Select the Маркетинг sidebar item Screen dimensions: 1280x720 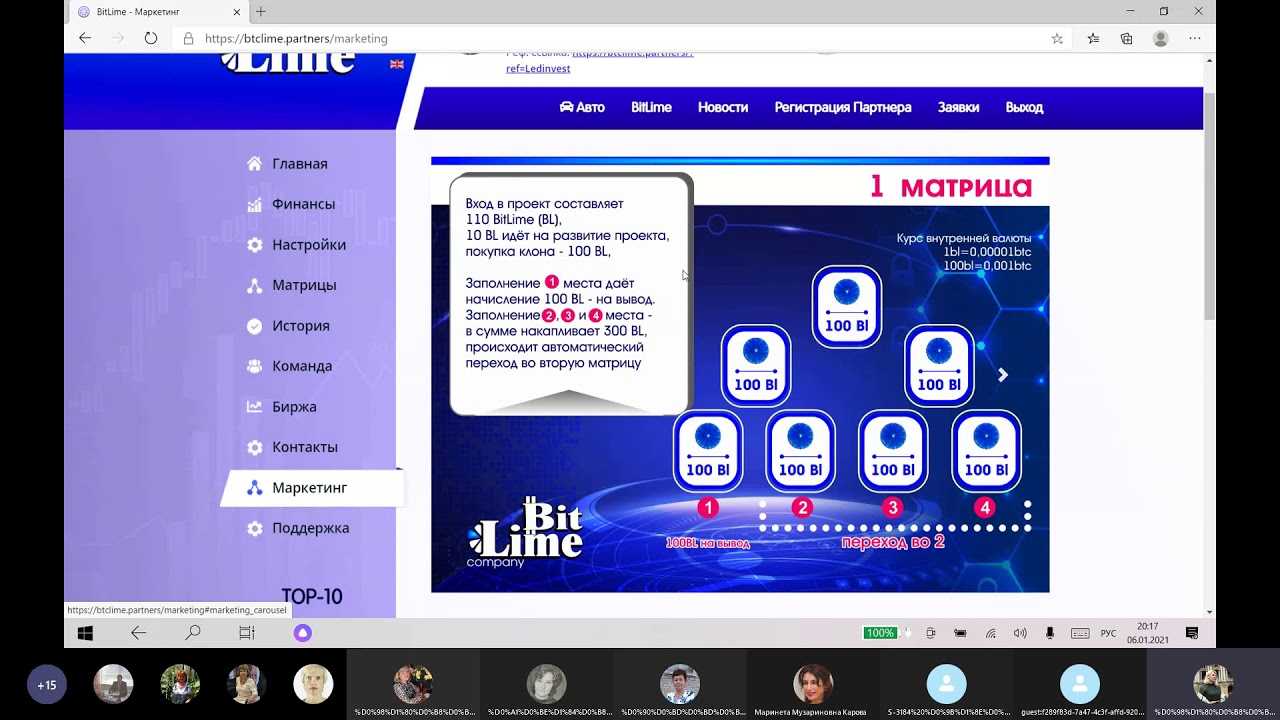tap(311, 488)
